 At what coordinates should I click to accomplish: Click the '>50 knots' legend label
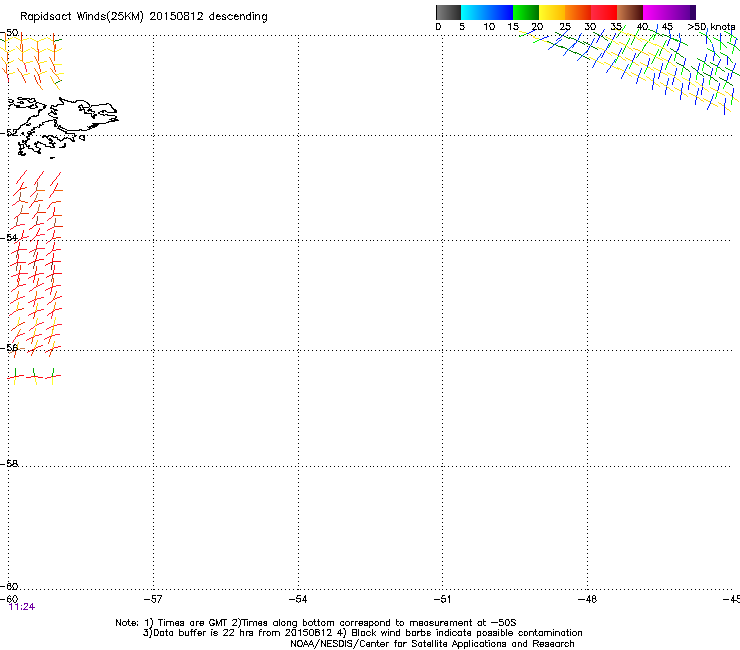coord(711,27)
